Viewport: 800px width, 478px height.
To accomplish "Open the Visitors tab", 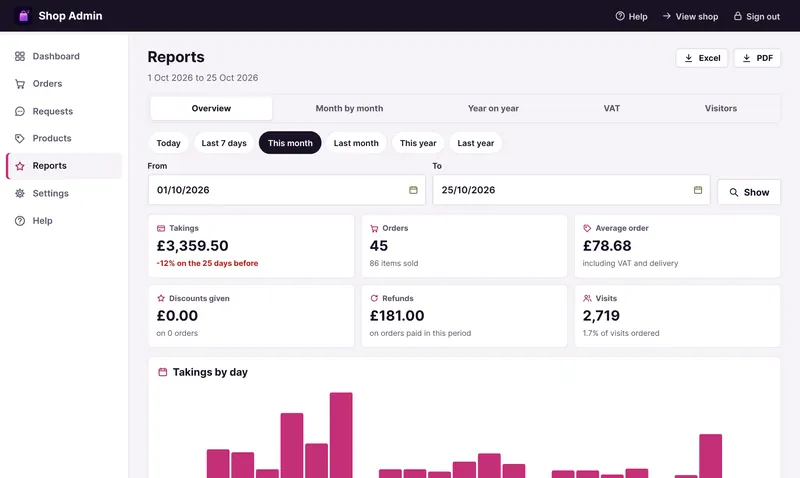I will coord(720,108).
